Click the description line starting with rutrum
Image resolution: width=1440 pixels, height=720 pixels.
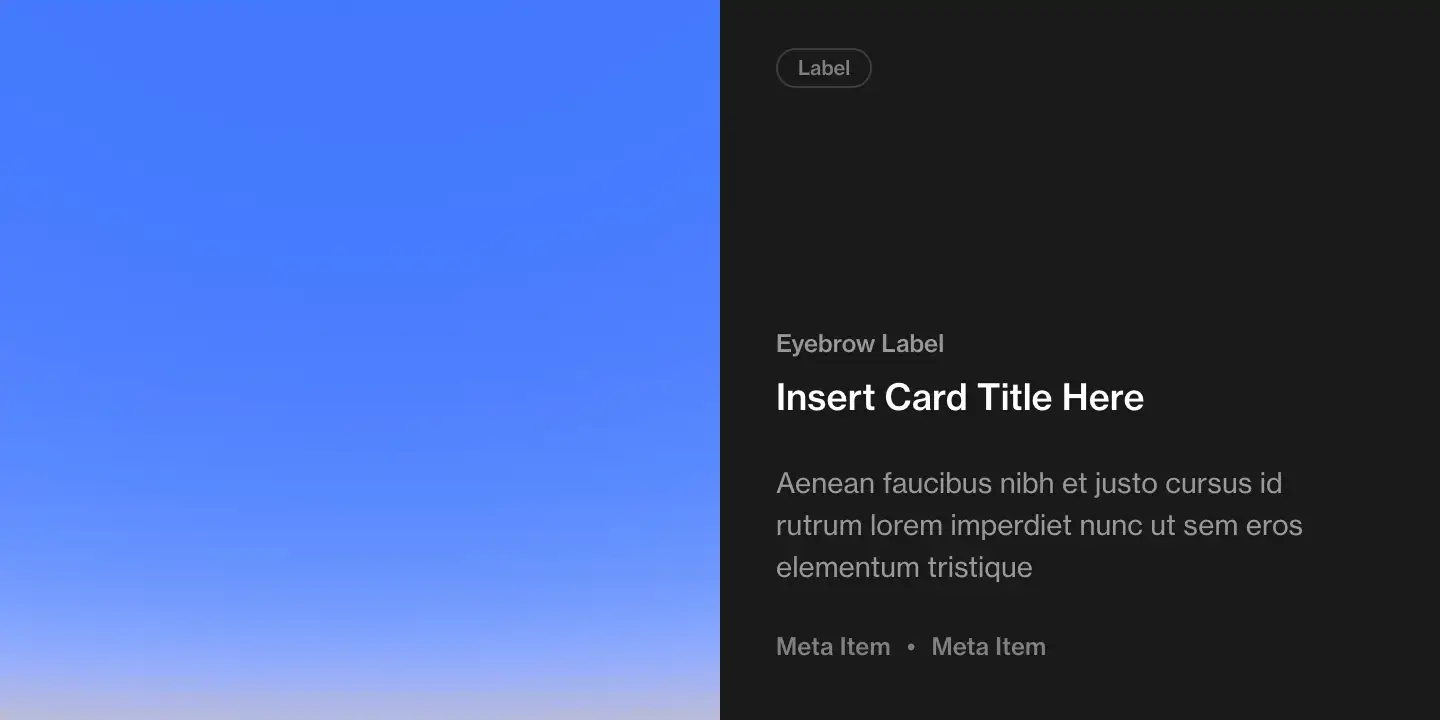coord(1039,526)
